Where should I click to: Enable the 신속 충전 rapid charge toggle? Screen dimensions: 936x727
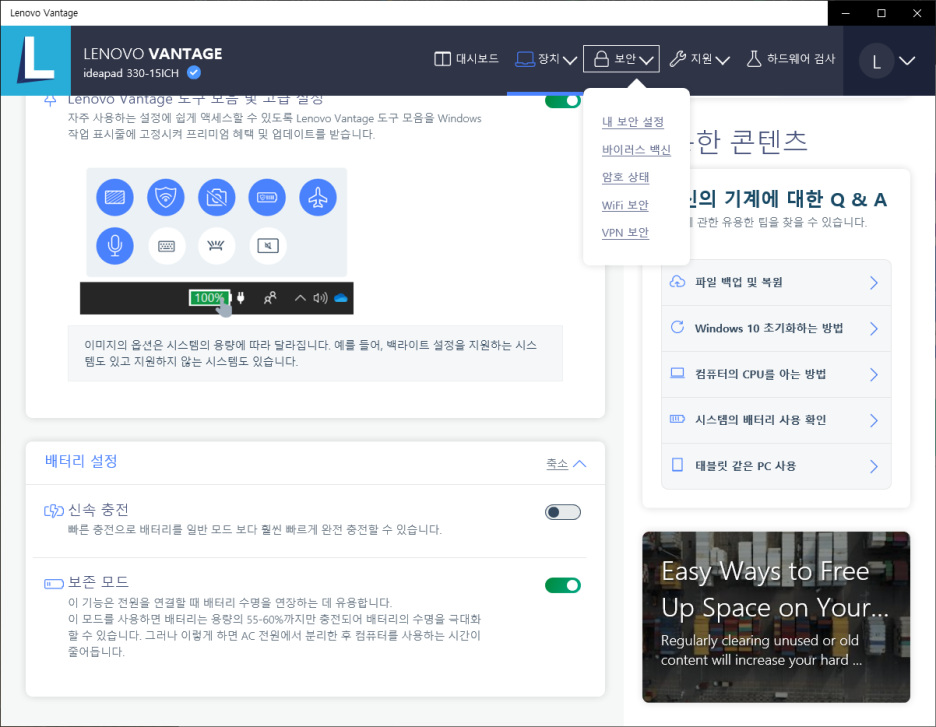[x=563, y=512]
